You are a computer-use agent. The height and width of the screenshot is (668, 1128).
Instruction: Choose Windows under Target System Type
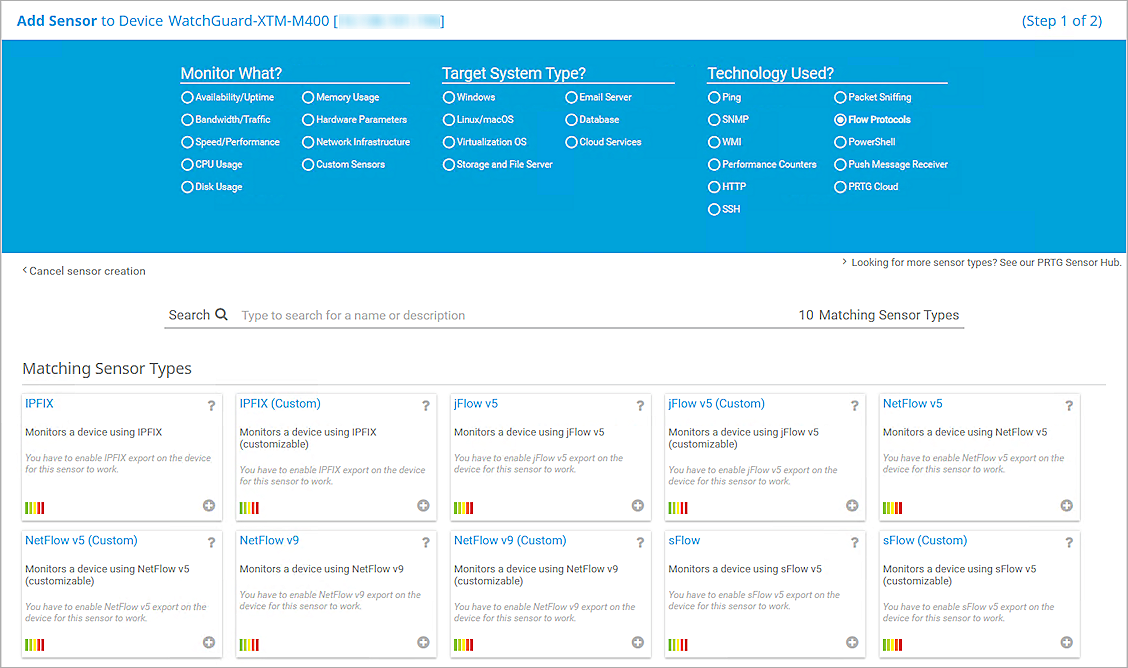pyautogui.click(x=449, y=97)
